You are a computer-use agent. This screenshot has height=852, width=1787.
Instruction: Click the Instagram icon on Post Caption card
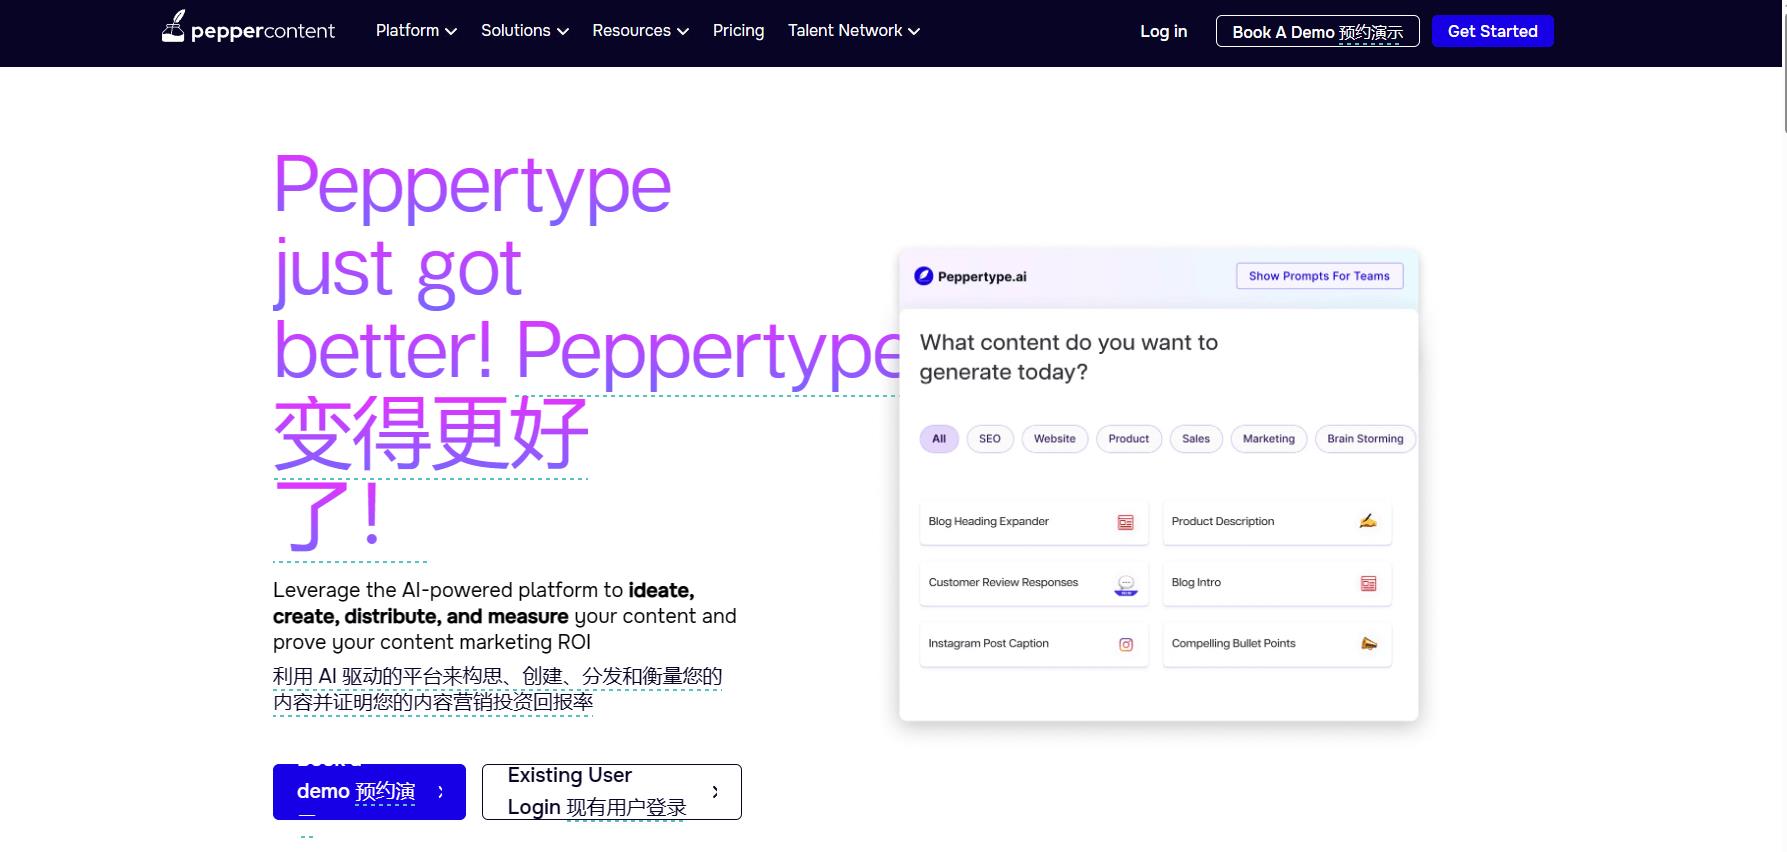tap(1126, 644)
